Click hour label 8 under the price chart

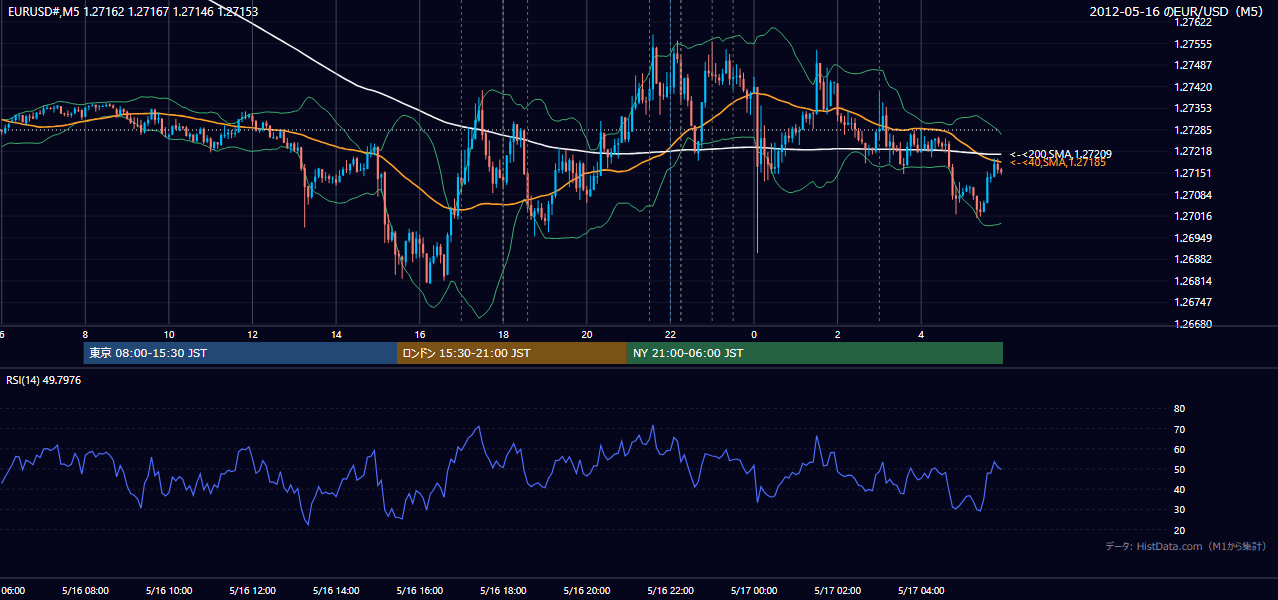[x=85, y=335]
